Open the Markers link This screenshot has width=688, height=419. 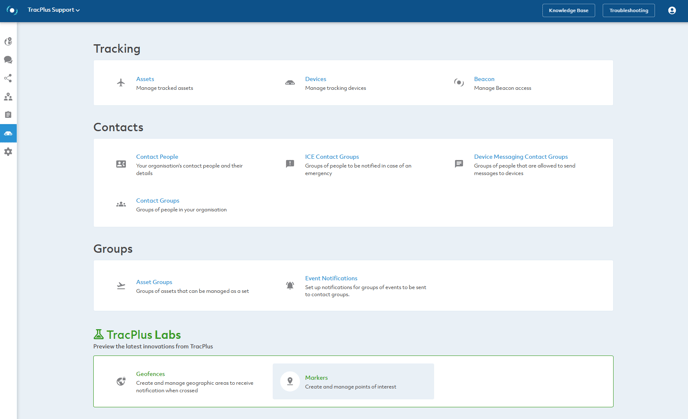(x=316, y=378)
